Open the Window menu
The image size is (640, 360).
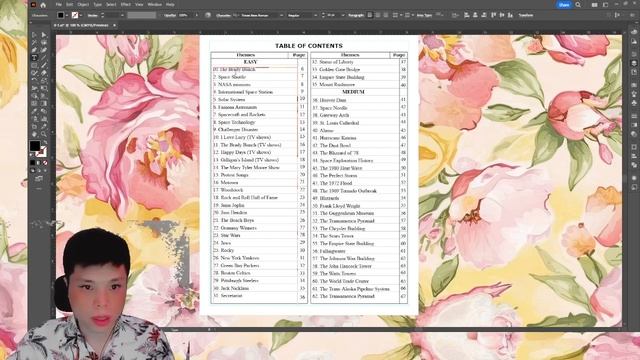tap(155, 4)
